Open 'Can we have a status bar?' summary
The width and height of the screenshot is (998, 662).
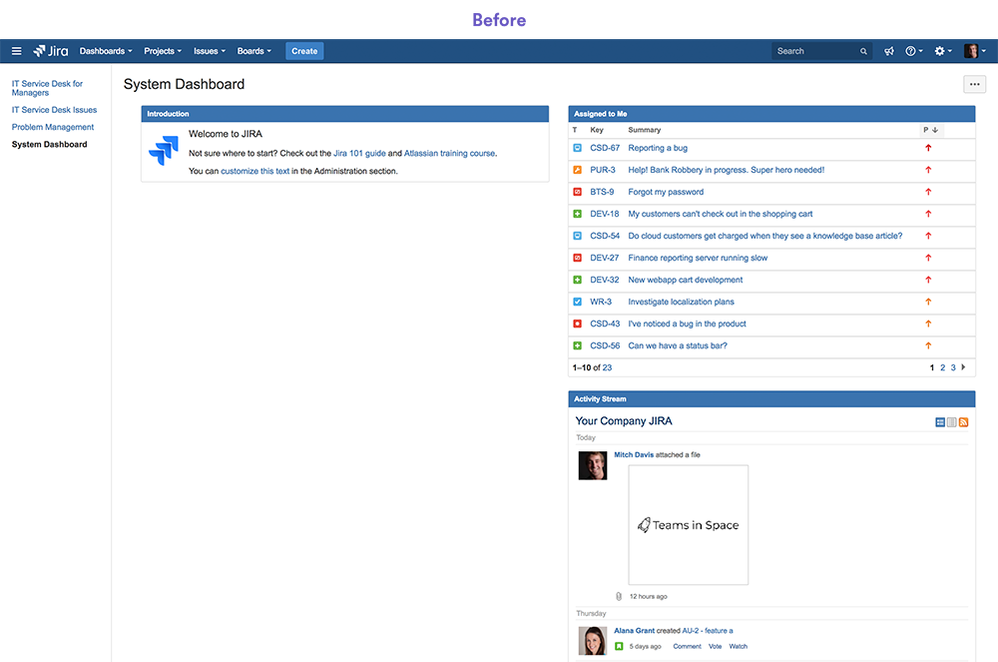click(677, 346)
